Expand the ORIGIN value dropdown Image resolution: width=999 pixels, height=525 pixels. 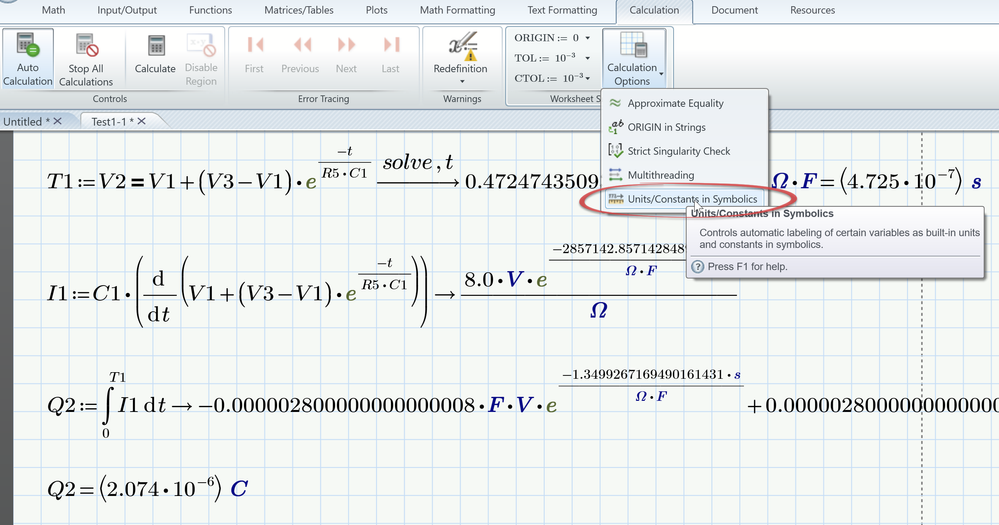[587, 38]
